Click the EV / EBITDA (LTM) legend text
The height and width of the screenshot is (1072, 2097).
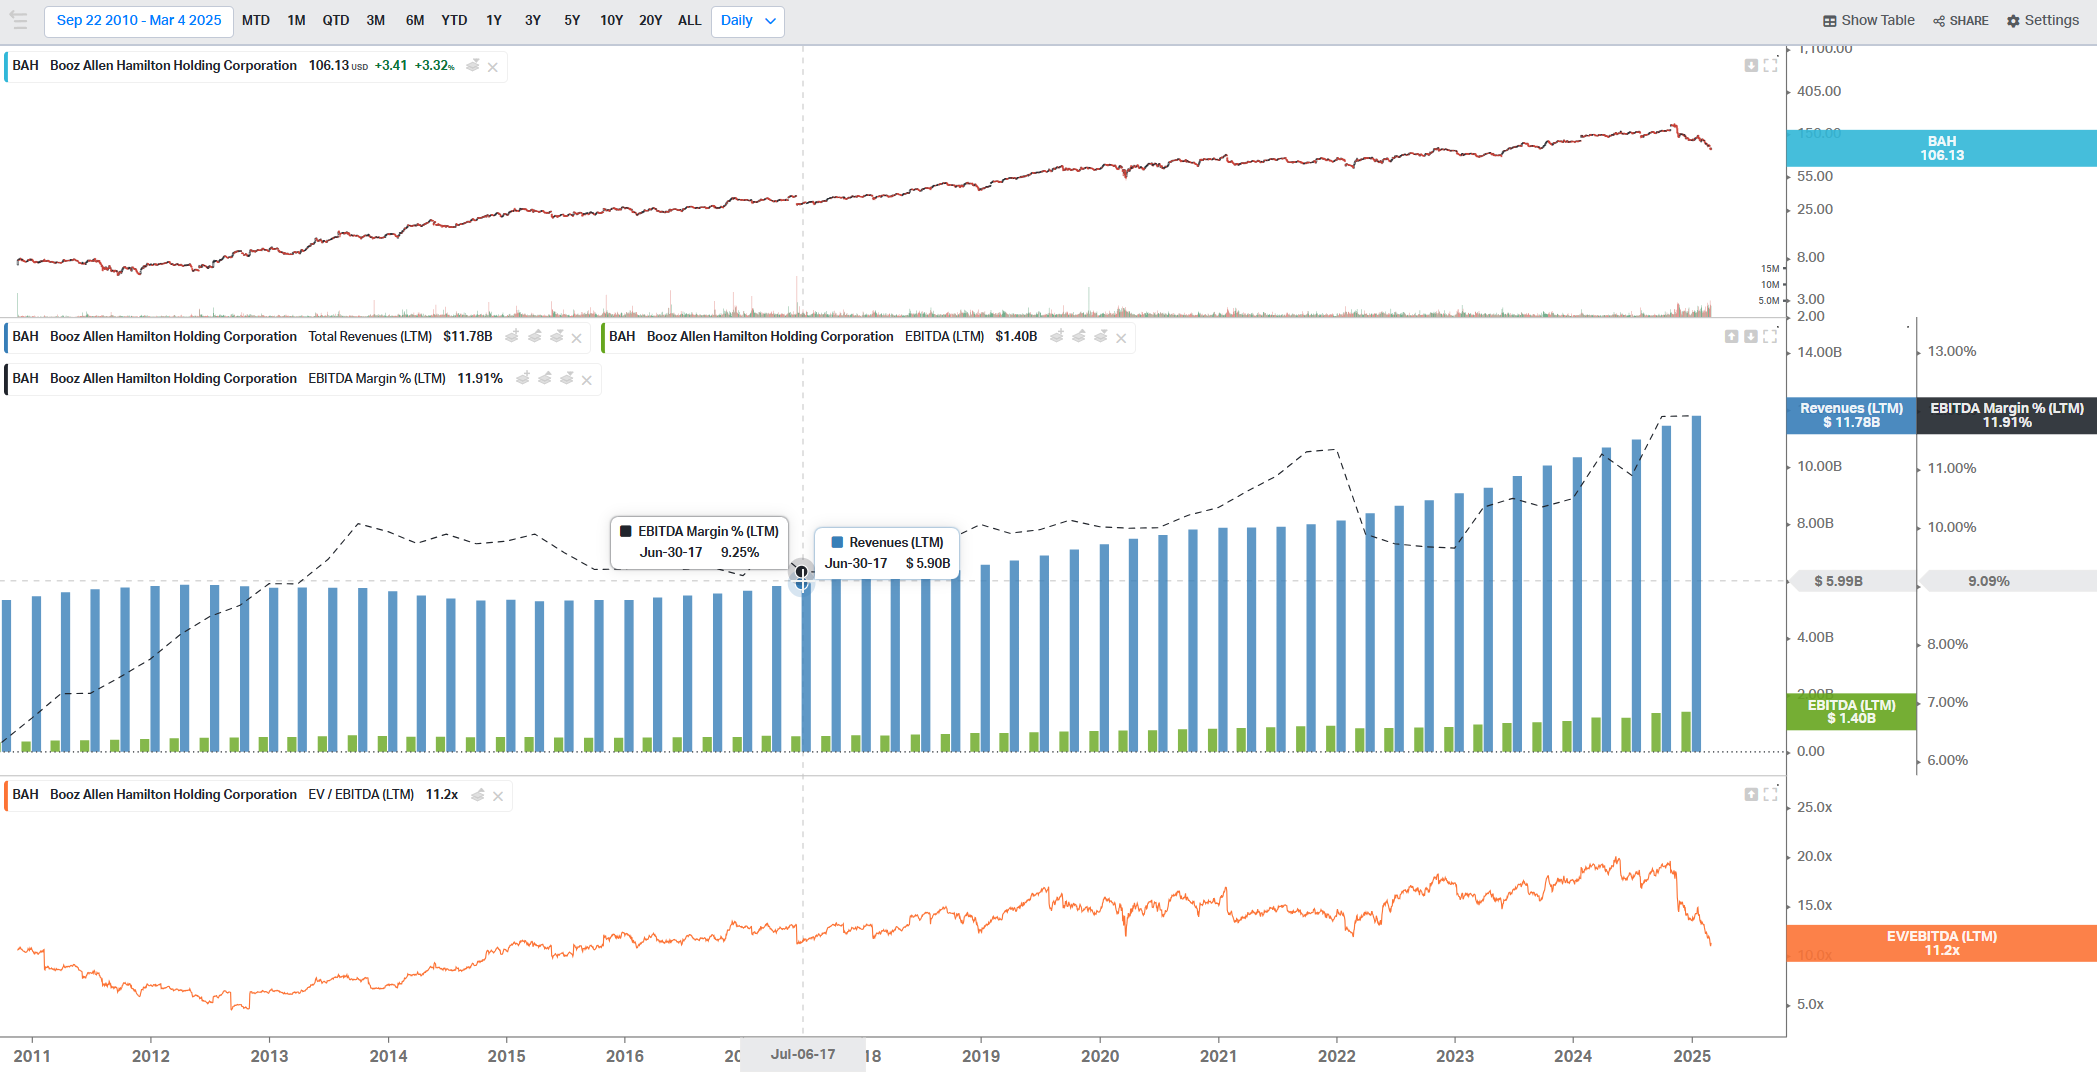click(x=361, y=794)
